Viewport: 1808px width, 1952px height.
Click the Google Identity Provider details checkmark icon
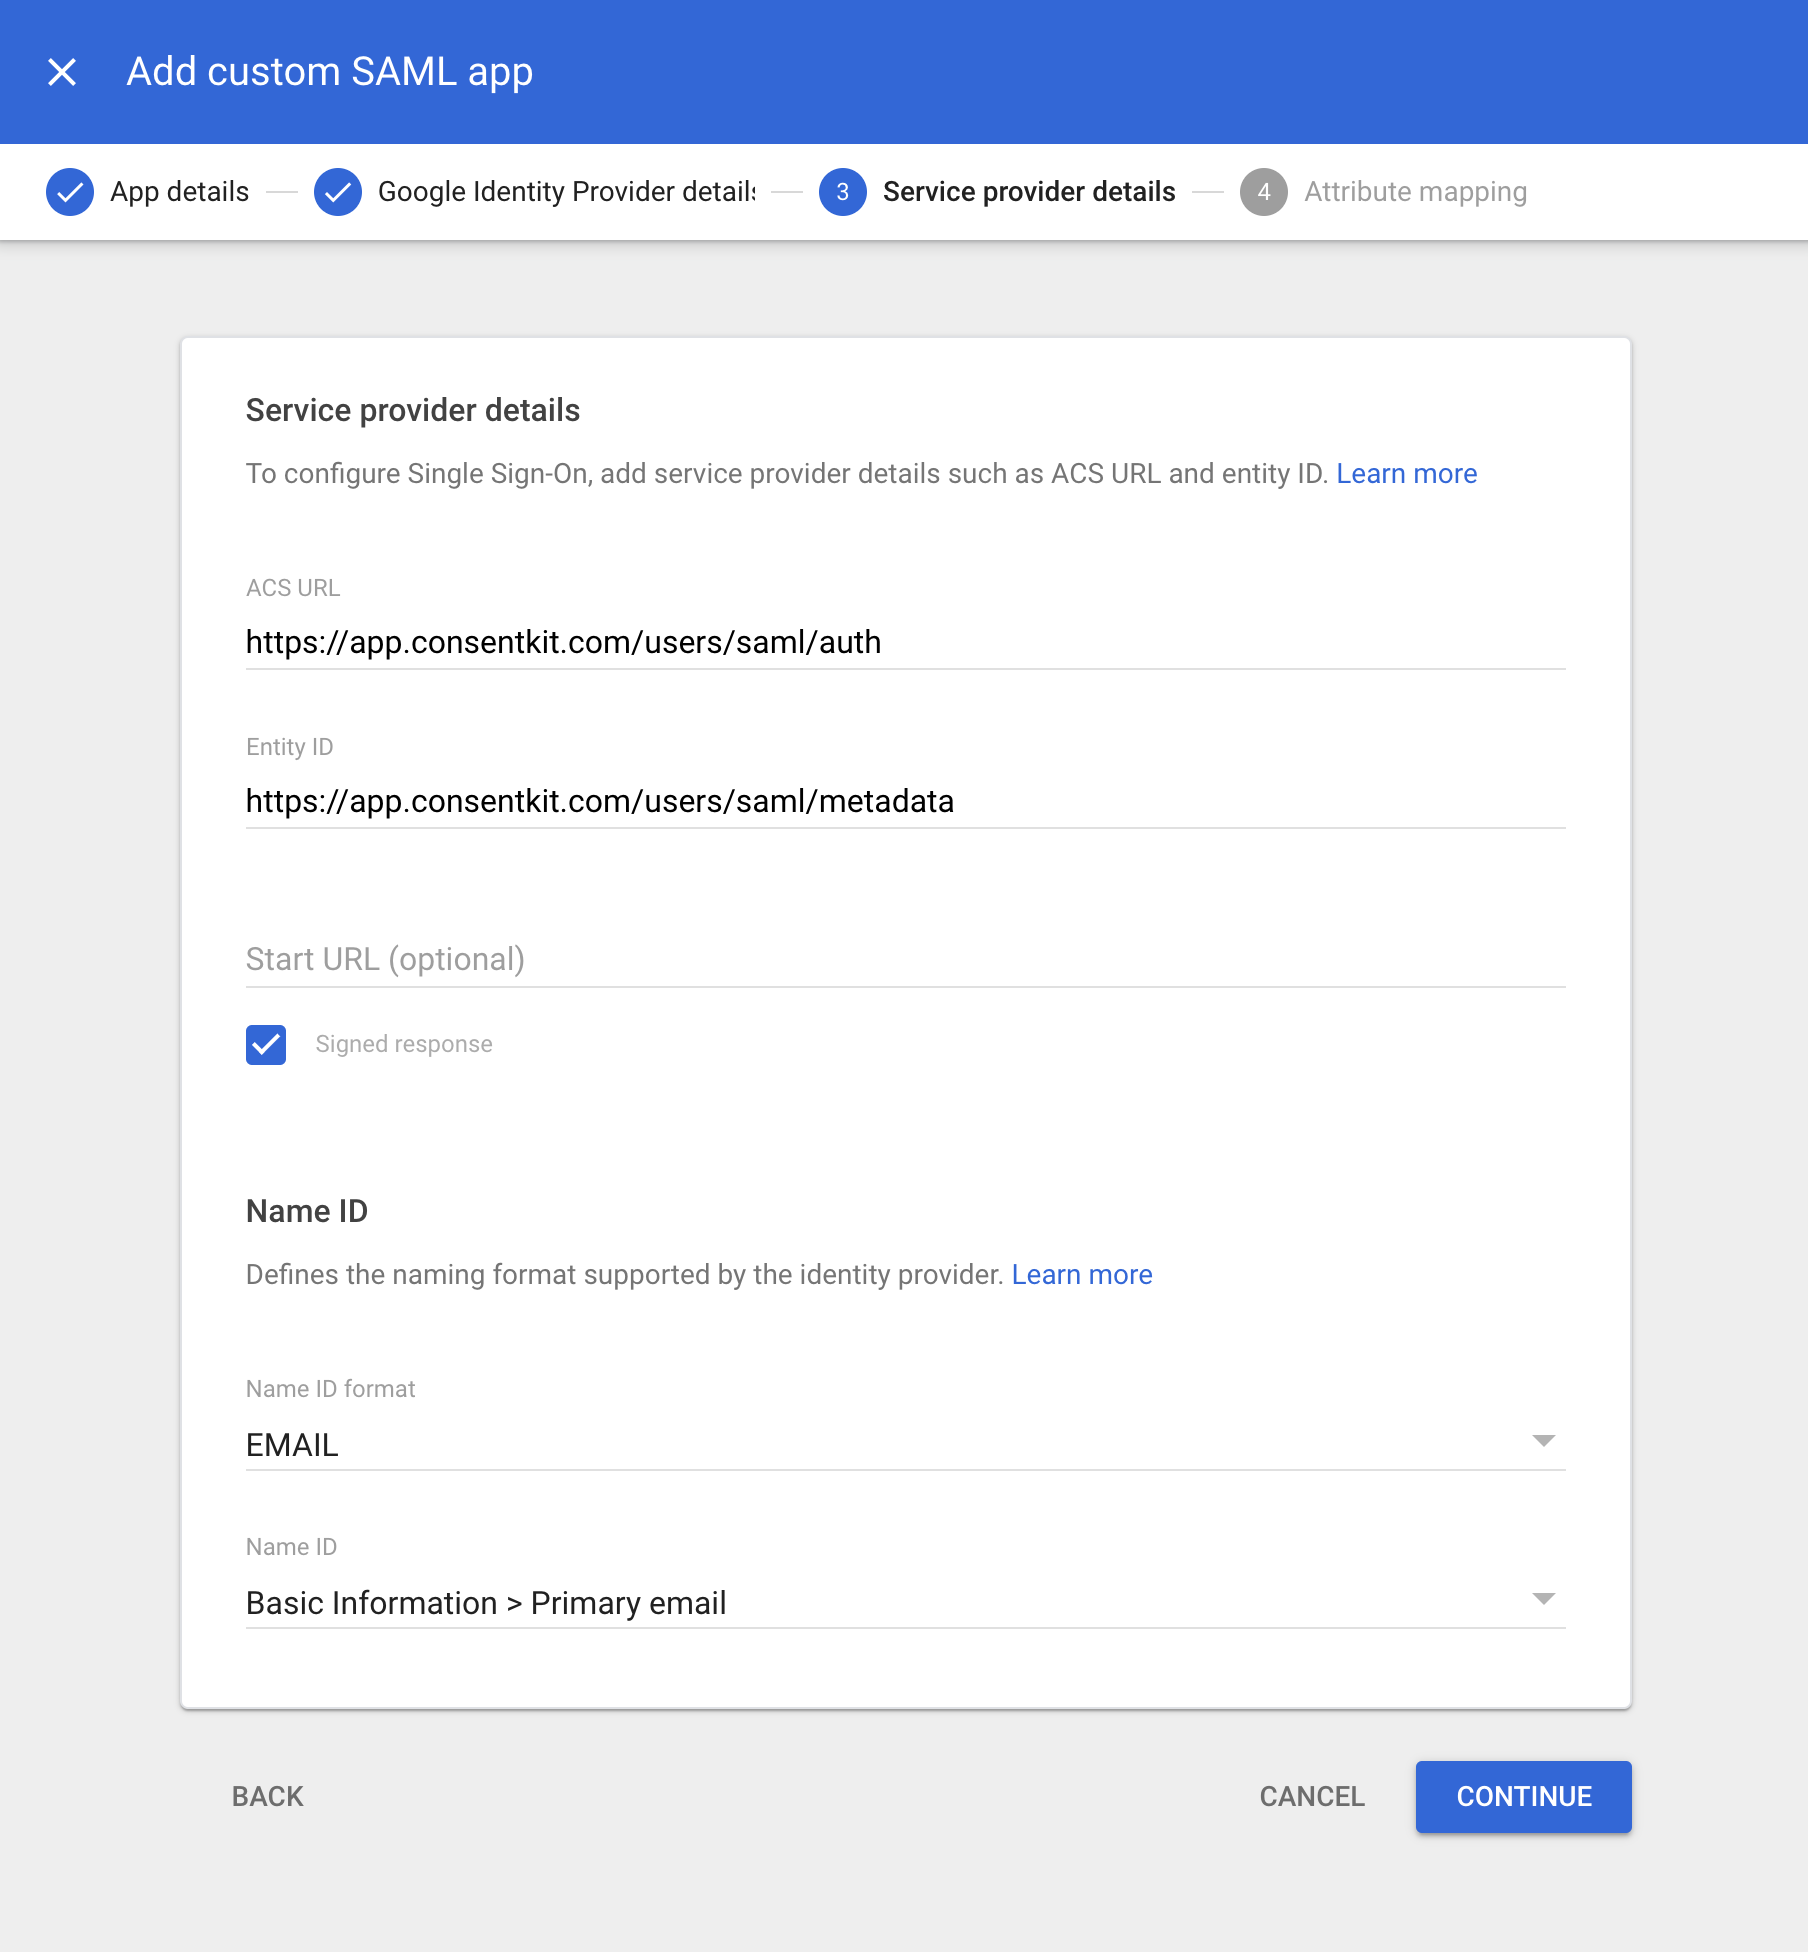pos(338,191)
